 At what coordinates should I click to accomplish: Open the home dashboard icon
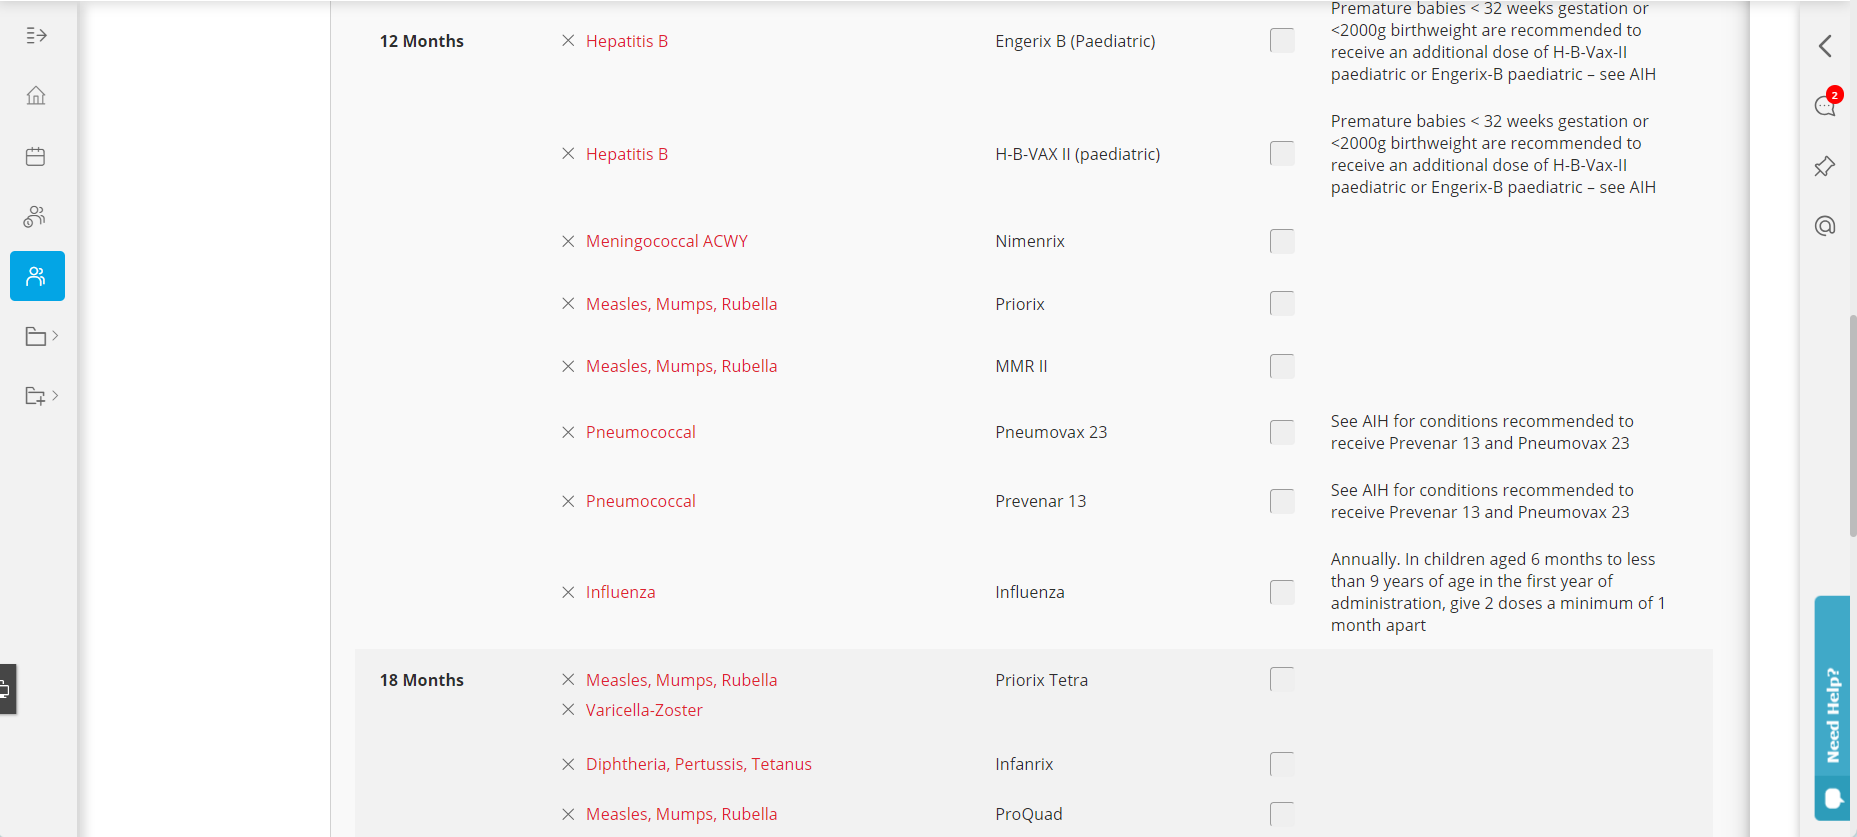36,96
